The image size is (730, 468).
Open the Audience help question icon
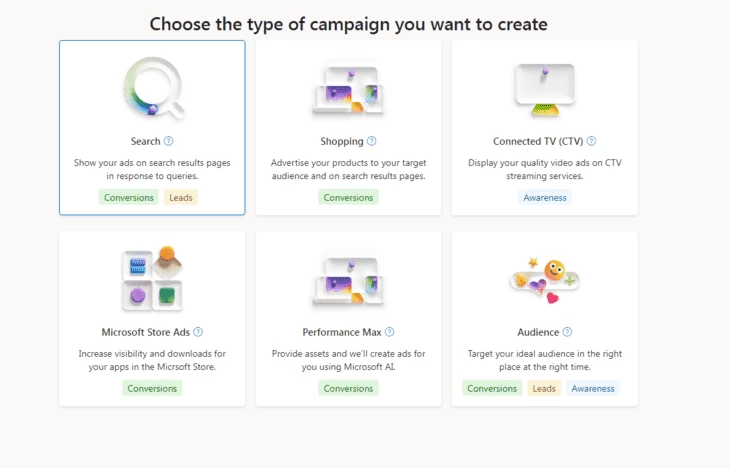(567, 332)
